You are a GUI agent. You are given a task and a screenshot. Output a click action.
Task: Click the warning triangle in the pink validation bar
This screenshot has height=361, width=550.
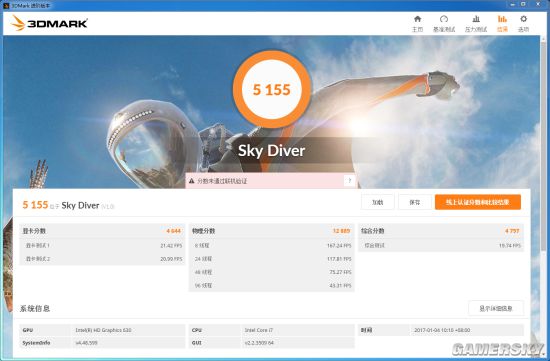click(x=192, y=181)
